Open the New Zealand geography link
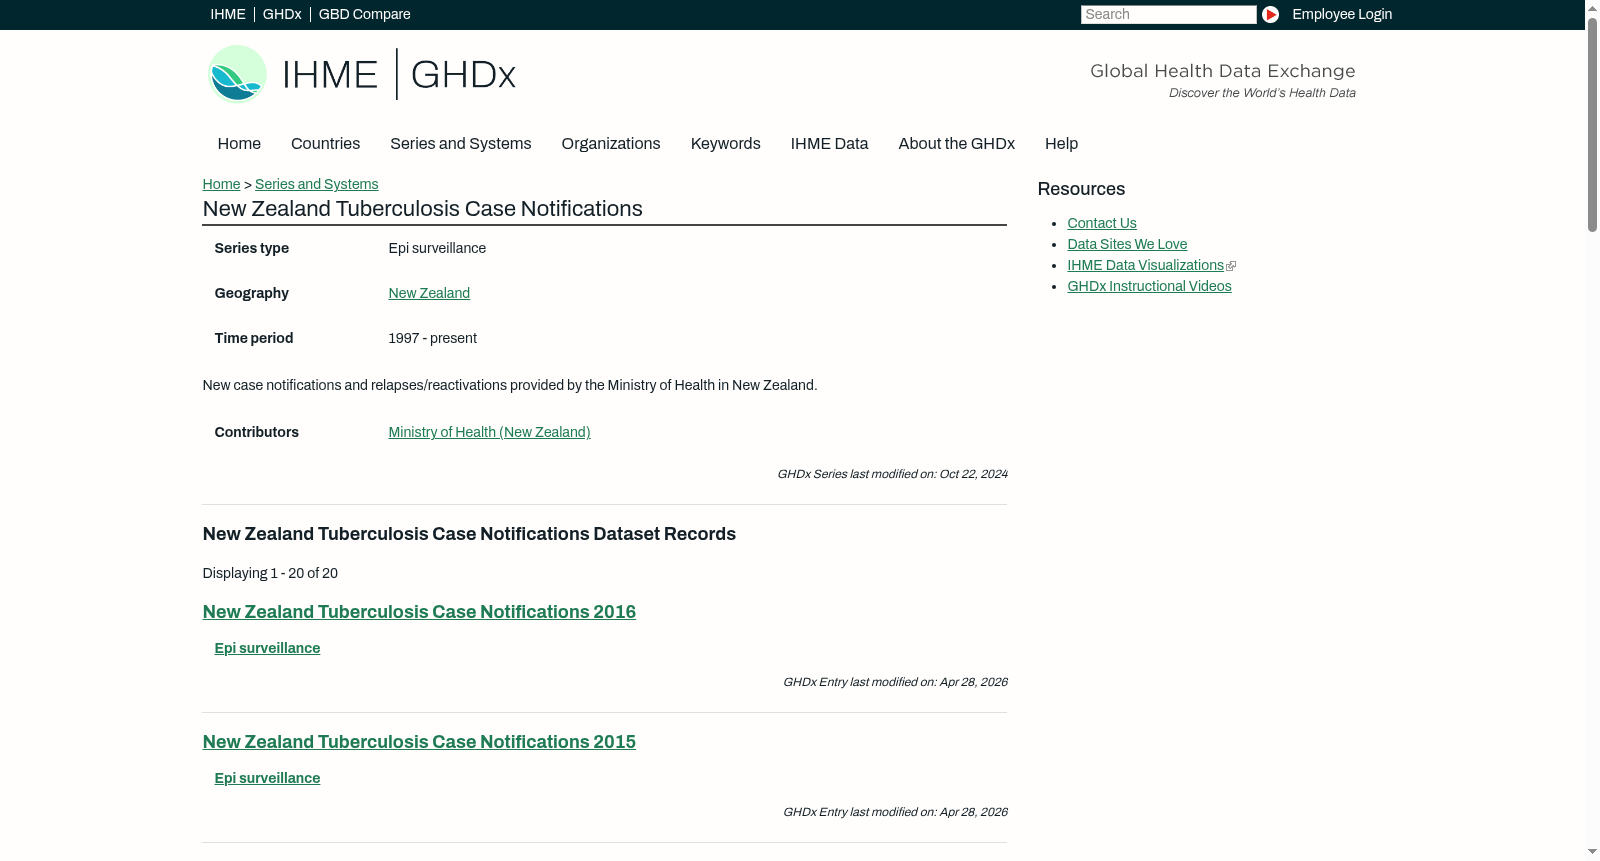The width and height of the screenshot is (1600, 861). 429,293
